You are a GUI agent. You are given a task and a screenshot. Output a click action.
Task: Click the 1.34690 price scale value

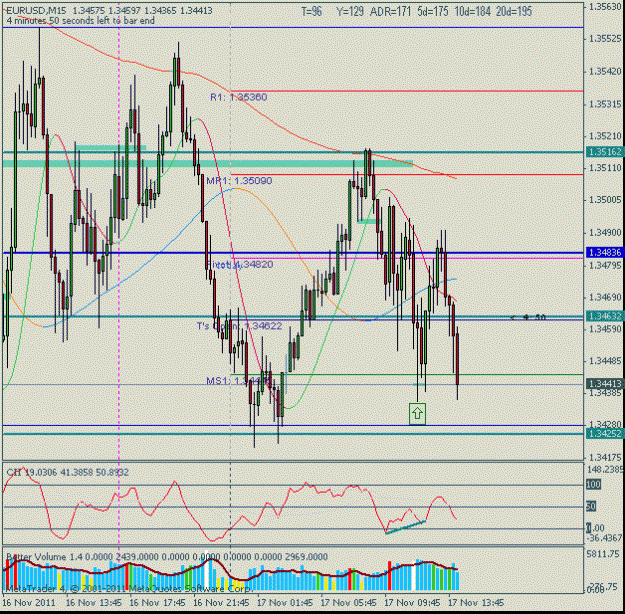click(605, 297)
